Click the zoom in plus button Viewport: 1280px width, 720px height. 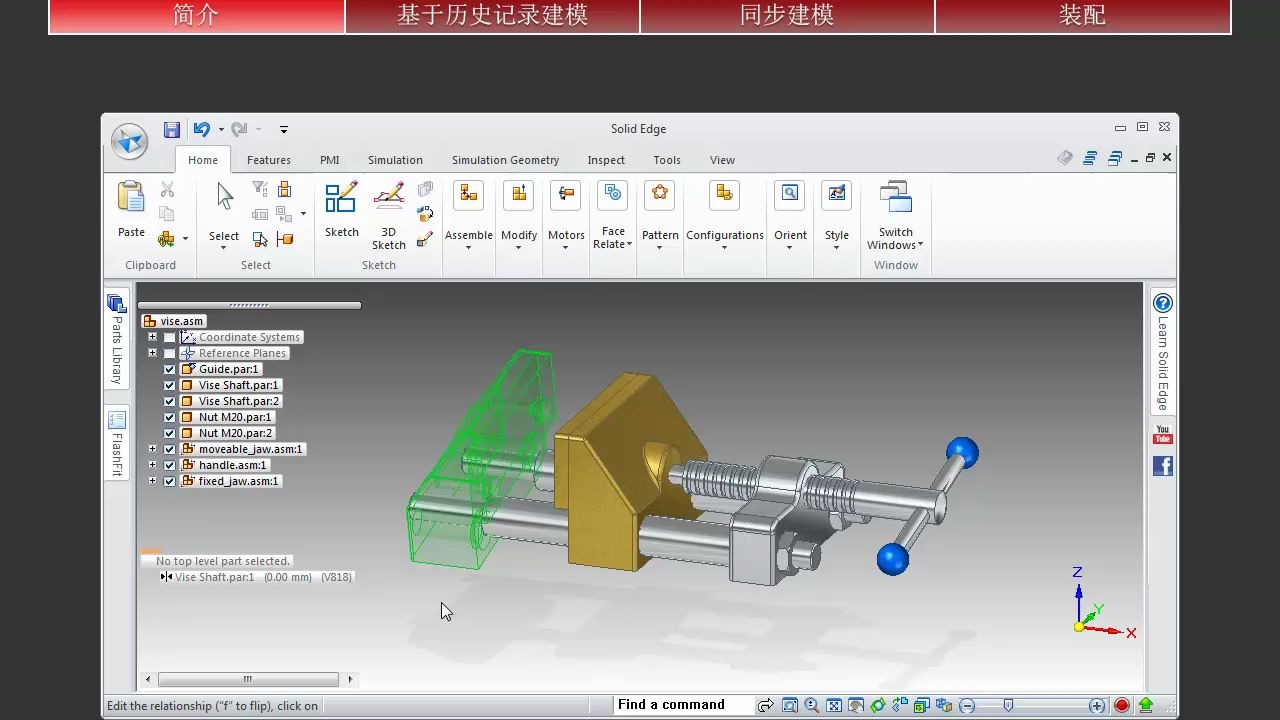coord(1097,705)
